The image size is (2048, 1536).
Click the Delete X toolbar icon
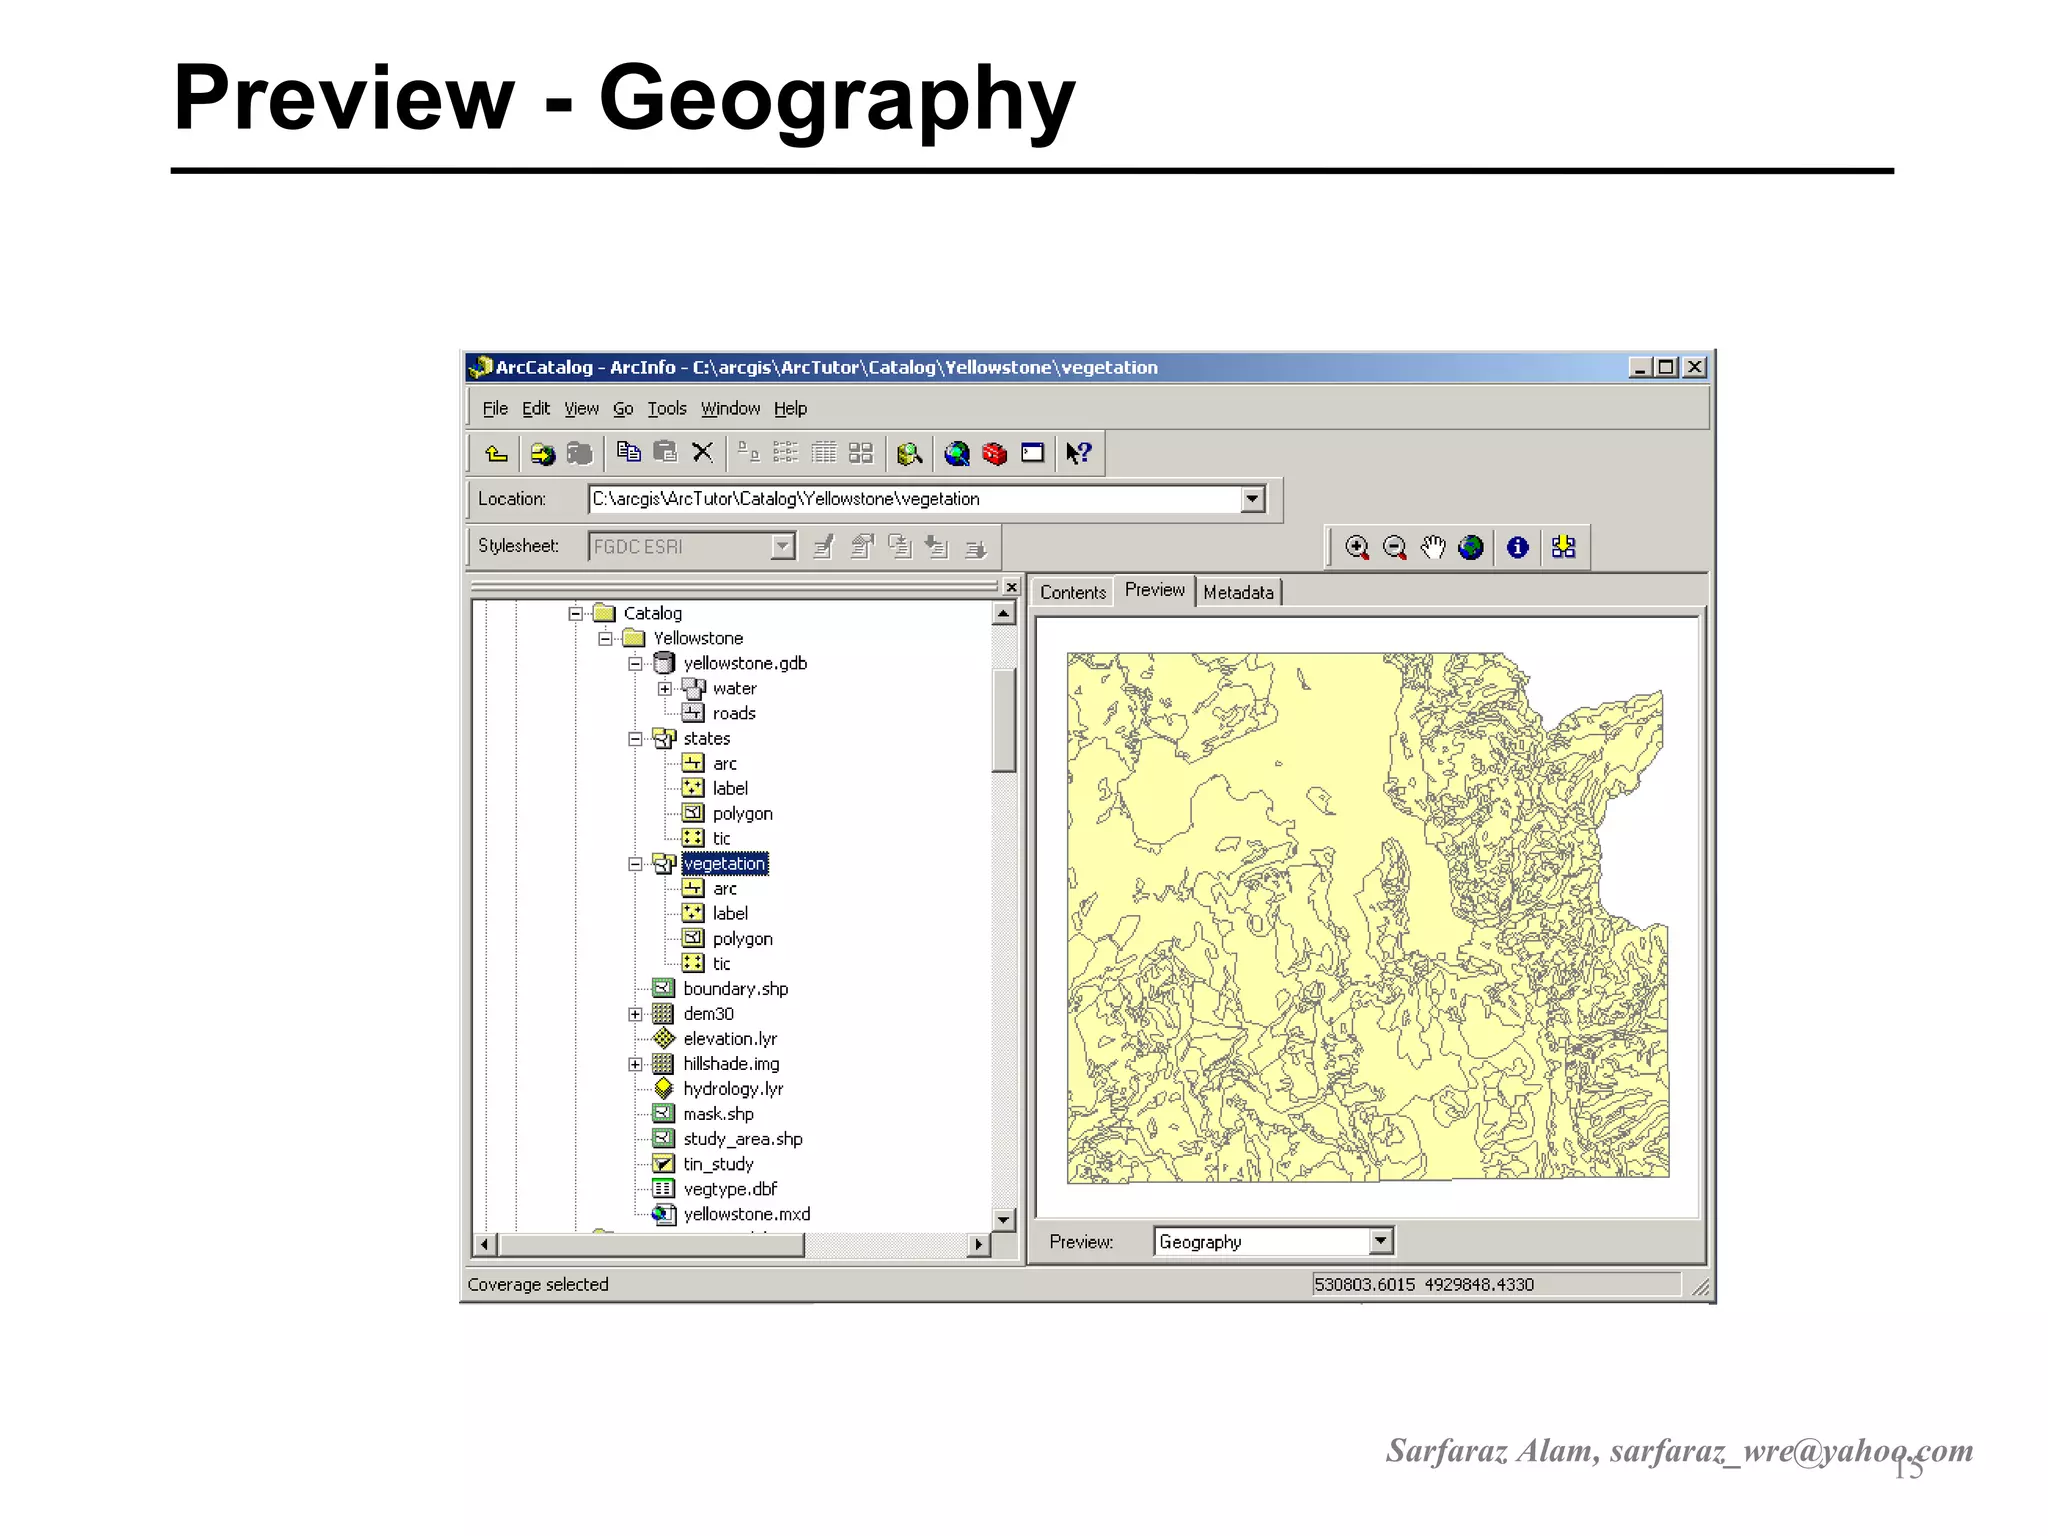tap(703, 453)
